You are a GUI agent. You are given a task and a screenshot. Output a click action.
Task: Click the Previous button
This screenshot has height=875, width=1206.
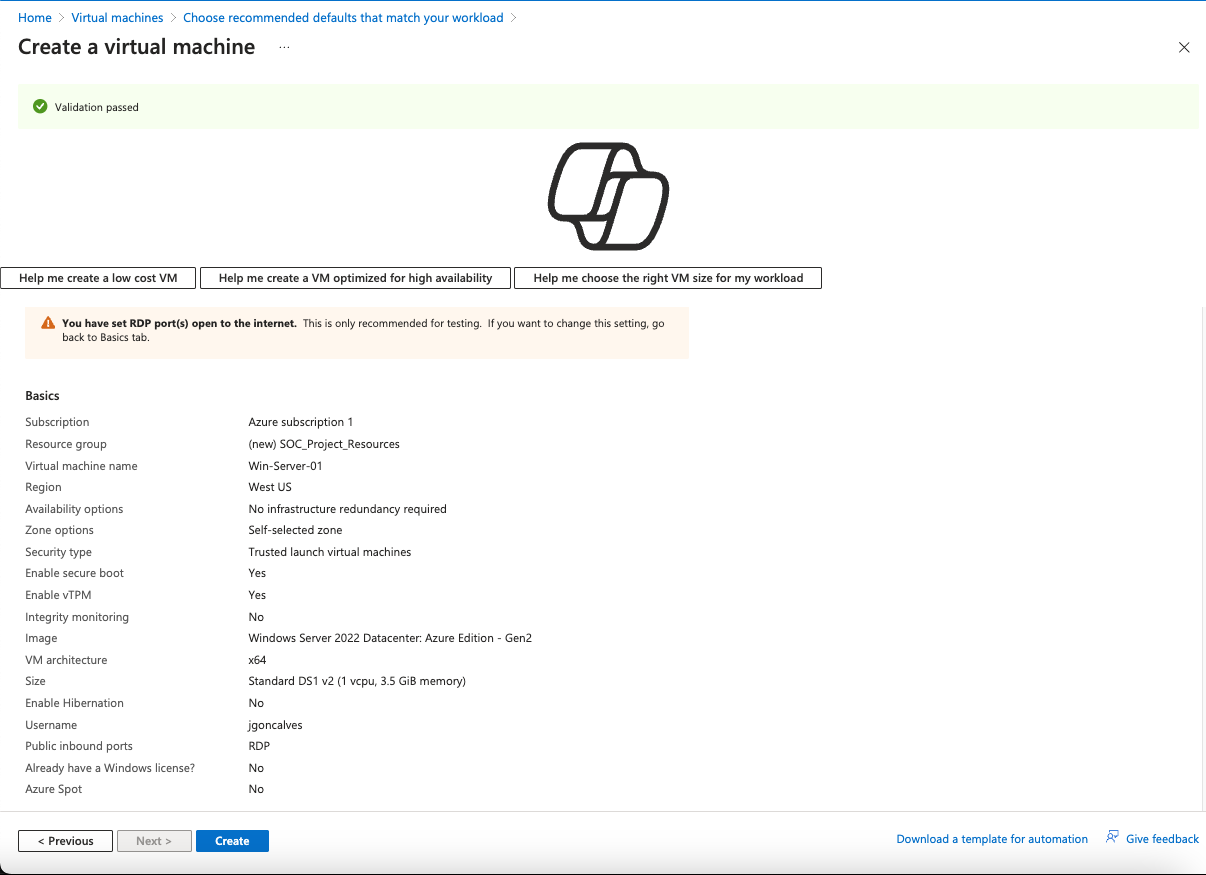pos(66,841)
